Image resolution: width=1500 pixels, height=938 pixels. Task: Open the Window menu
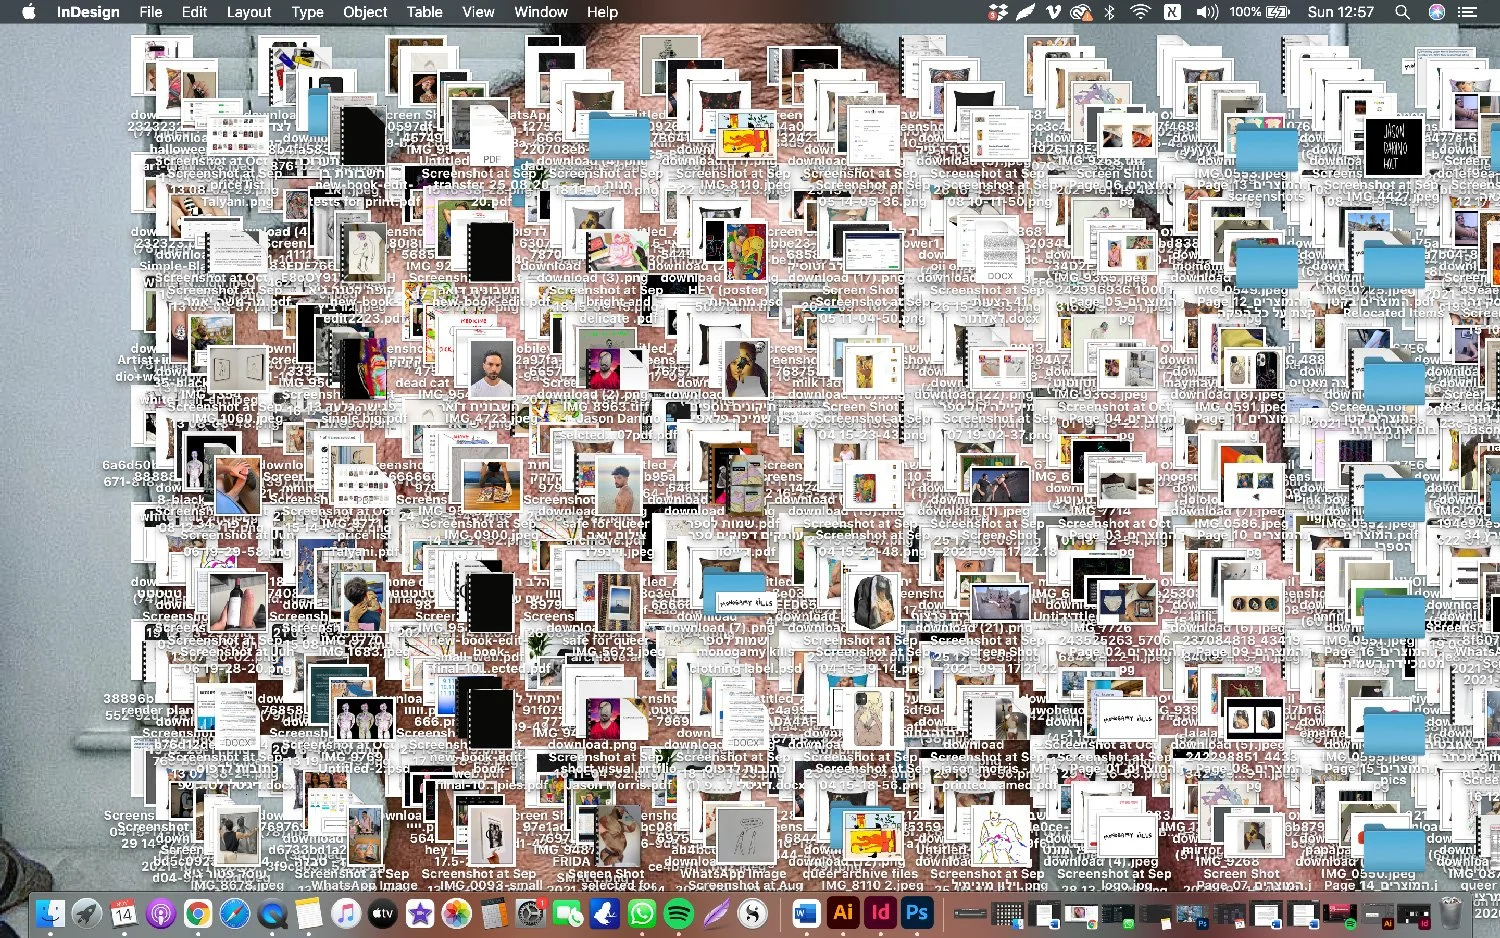(x=541, y=12)
